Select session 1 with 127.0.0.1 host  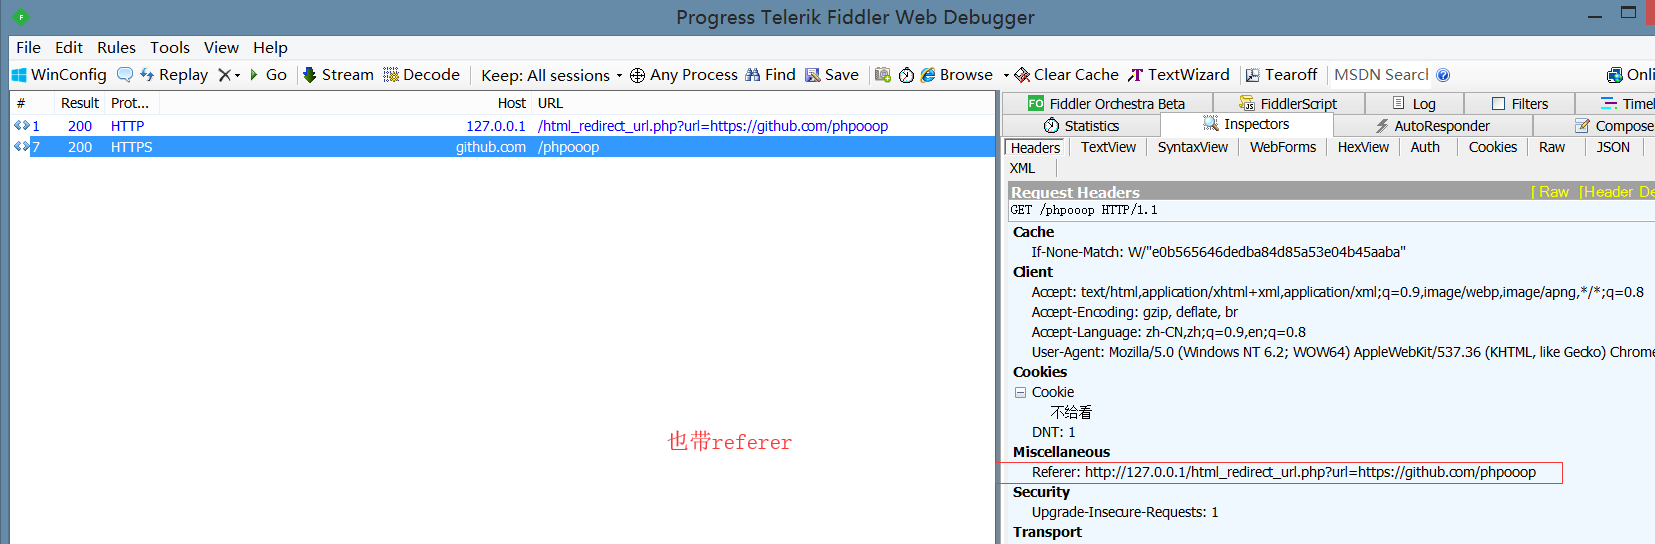(502, 126)
